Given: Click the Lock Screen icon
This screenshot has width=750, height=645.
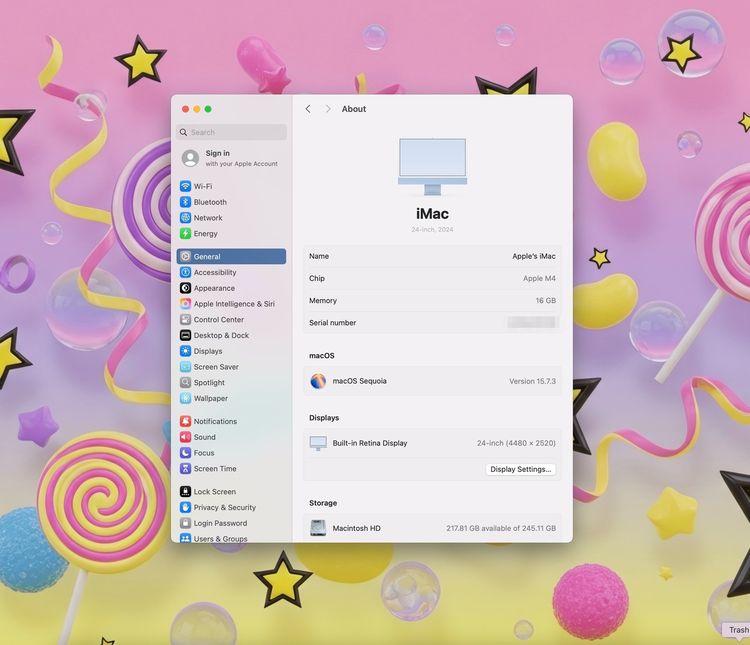Looking at the screenshot, I should pyautogui.click(x=186, y=491).
